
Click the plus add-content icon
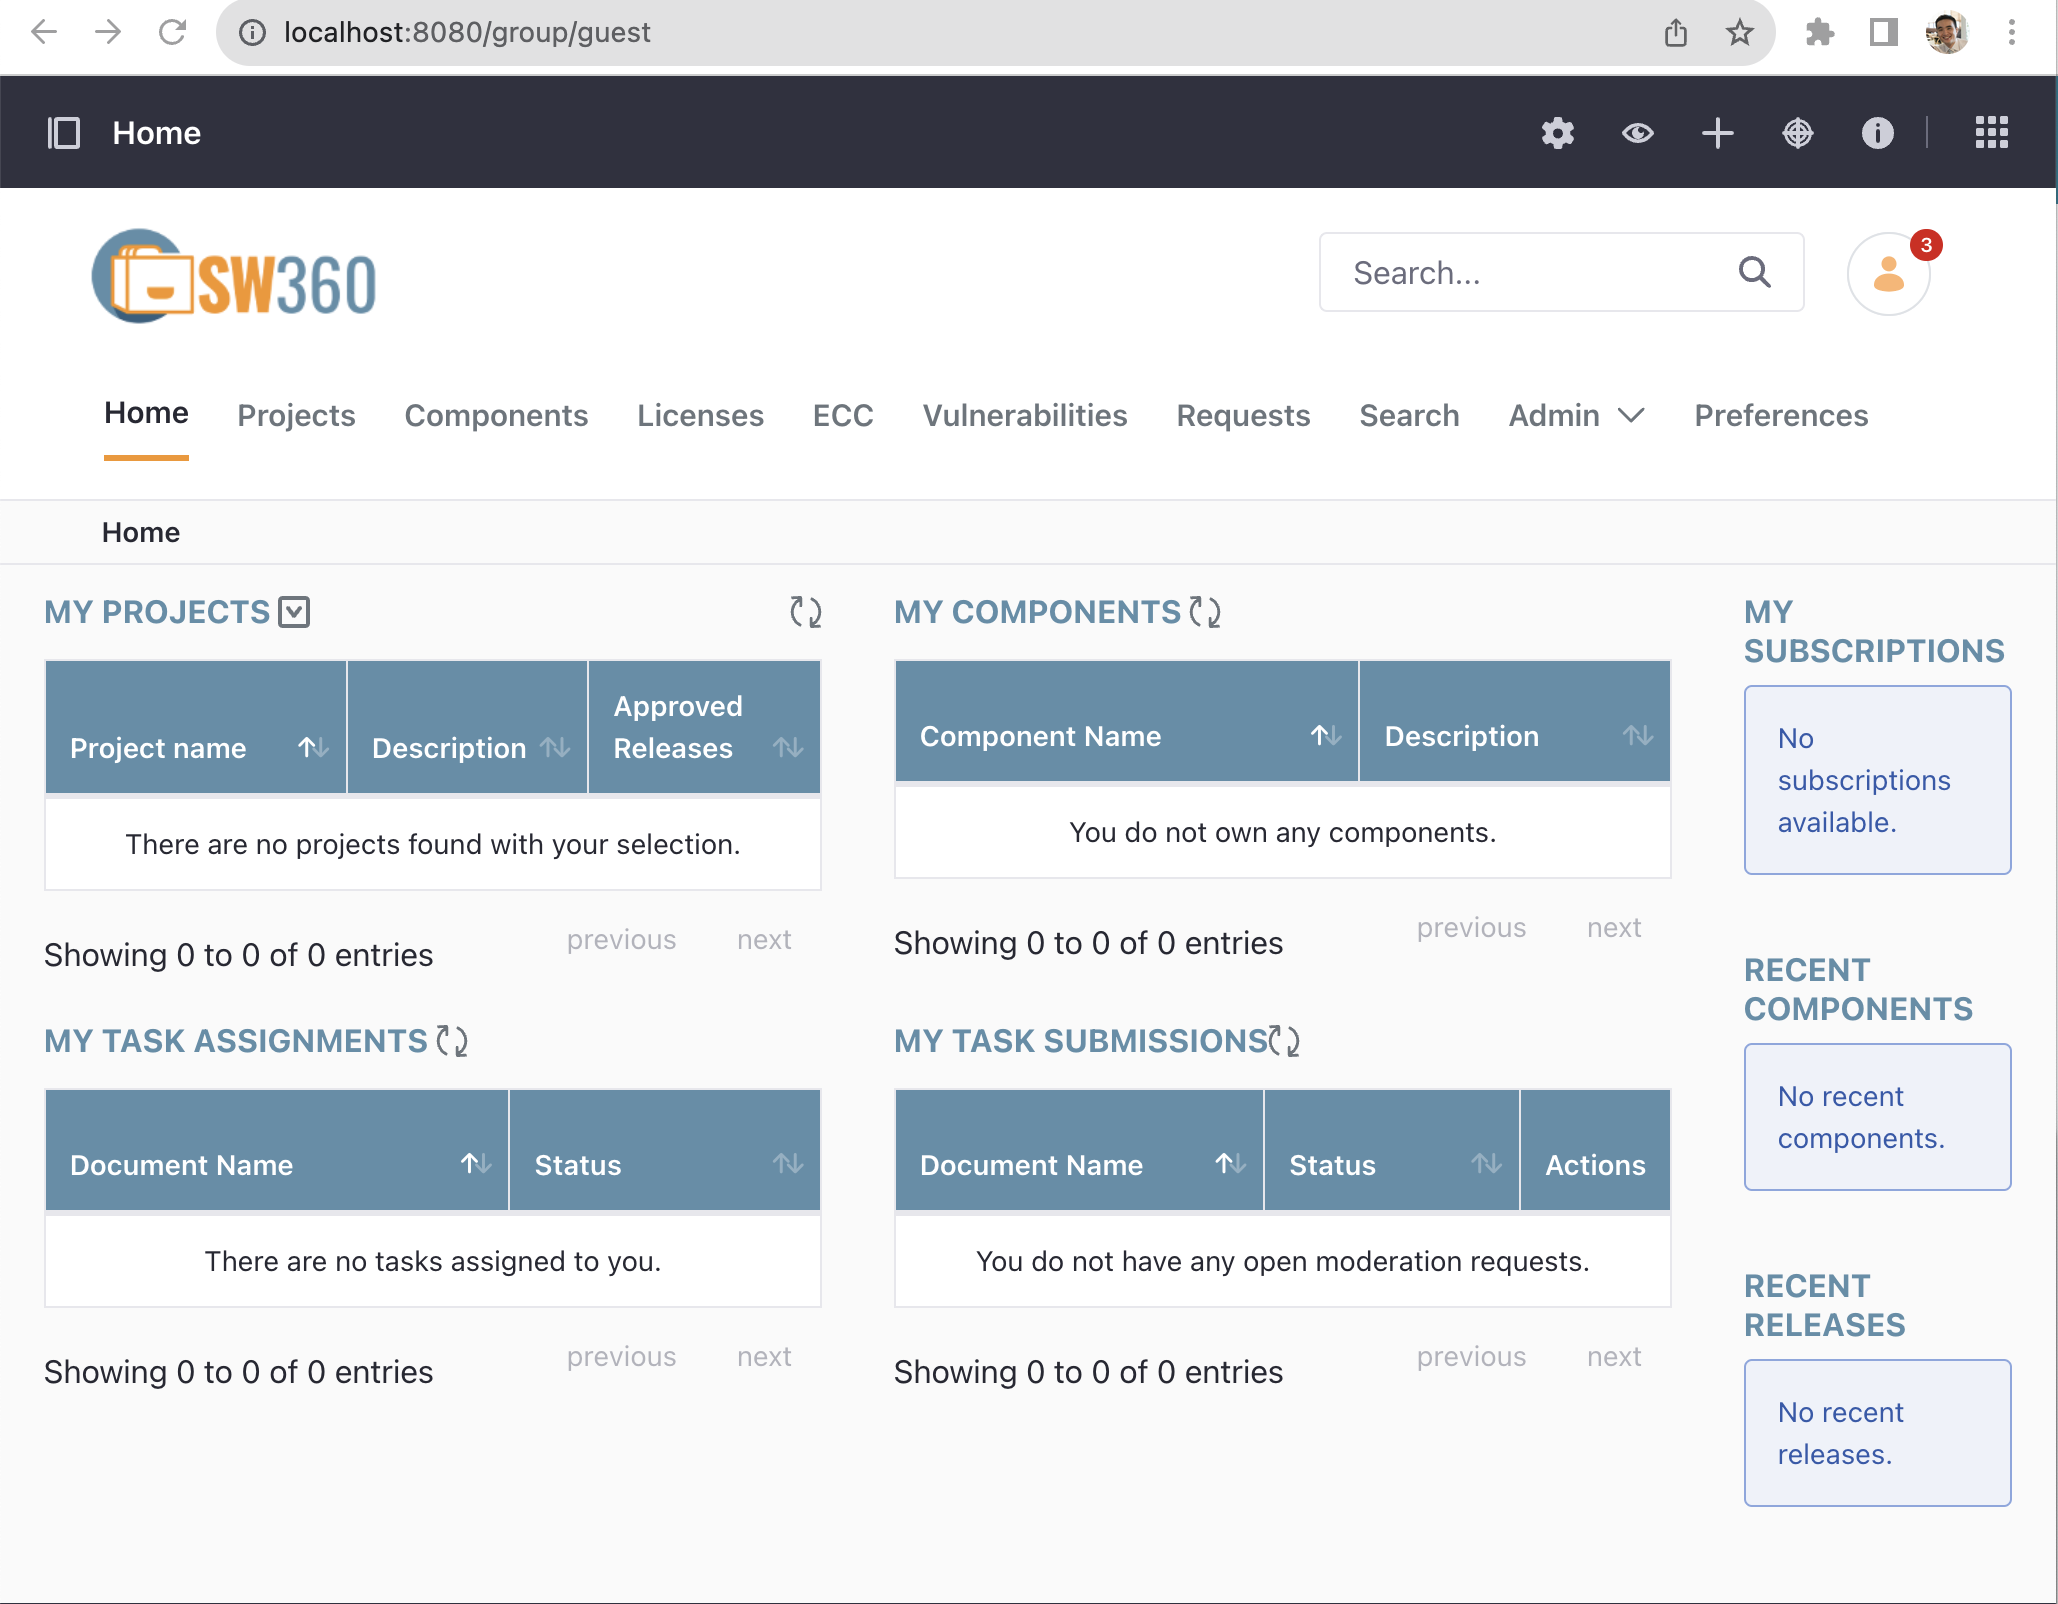tap(1717, 133)
